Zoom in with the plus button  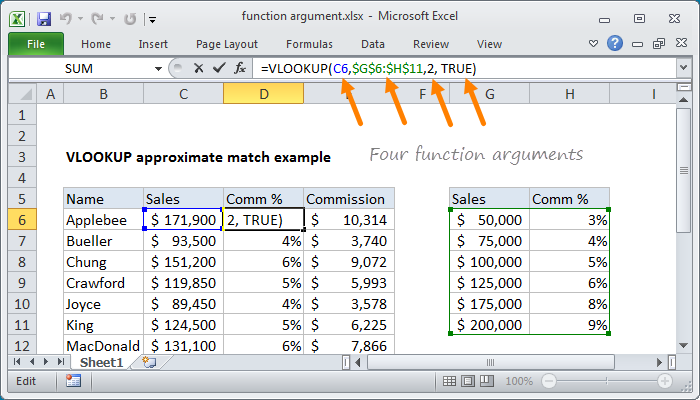[x=665, y=381]
